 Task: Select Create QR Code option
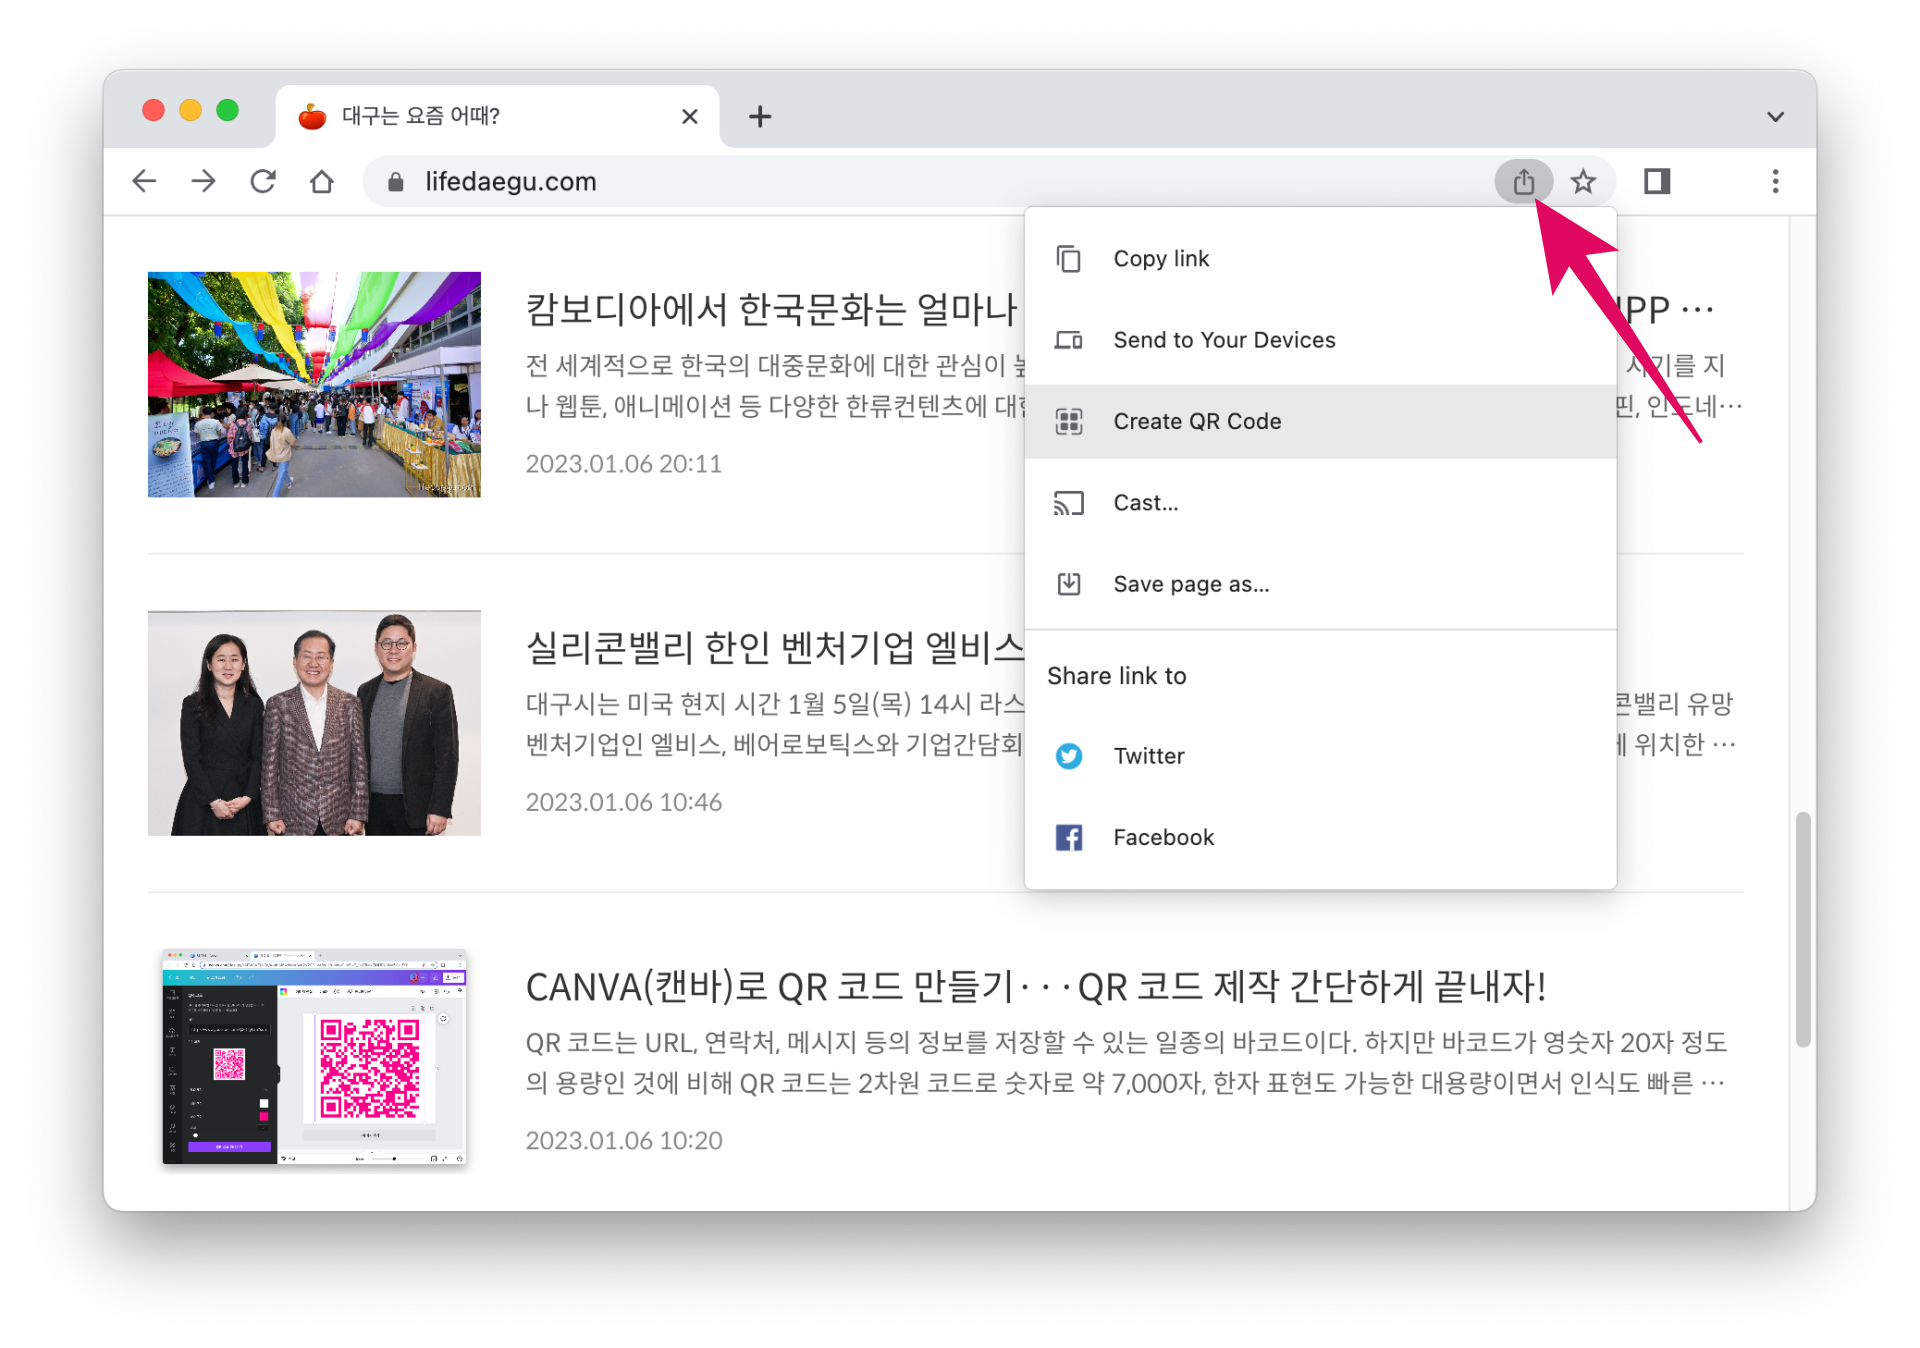[x=1197, y=421]
